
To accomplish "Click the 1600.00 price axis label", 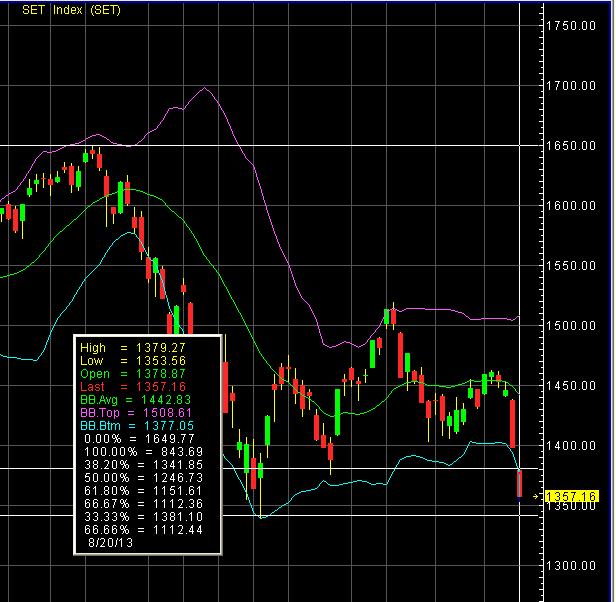I will coord(571,206).
